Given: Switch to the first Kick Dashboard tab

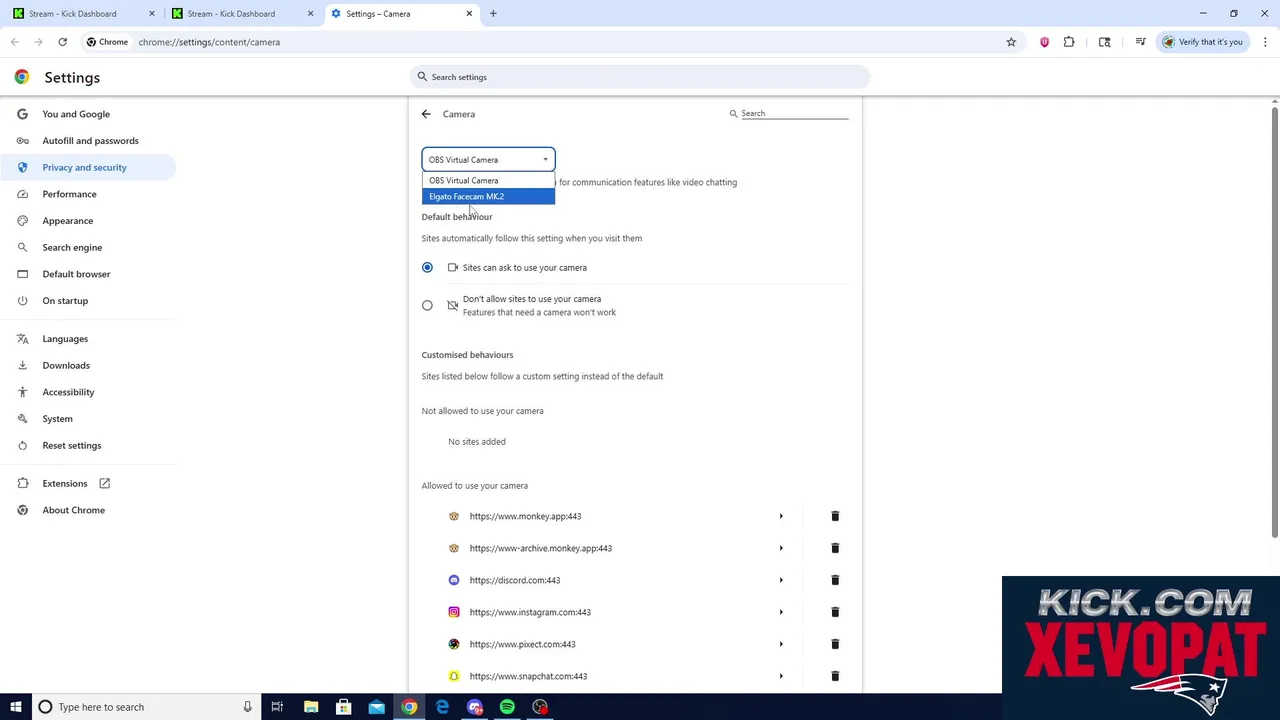Looking at the screenshot, I should pos(82,14).
